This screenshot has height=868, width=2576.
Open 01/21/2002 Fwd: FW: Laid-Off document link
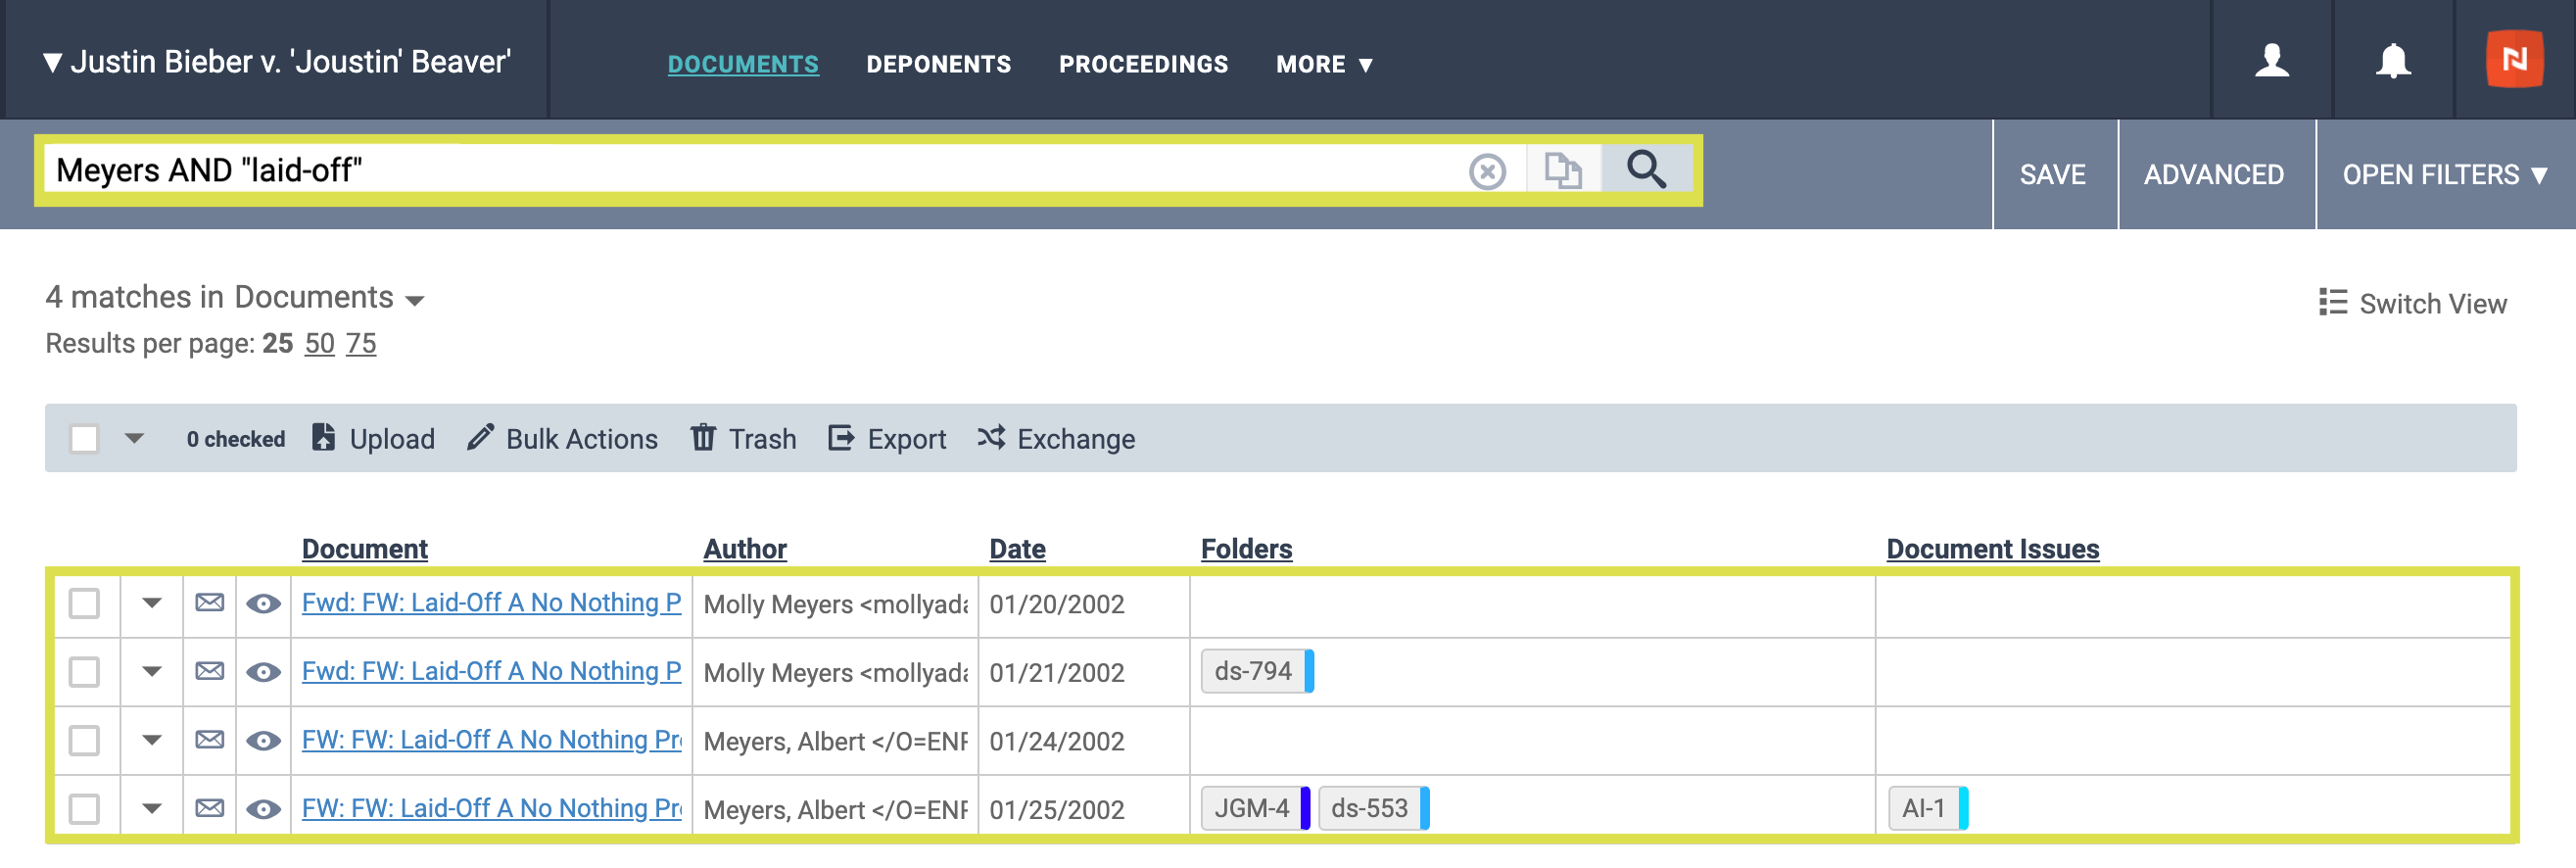[x=491, y=671]
